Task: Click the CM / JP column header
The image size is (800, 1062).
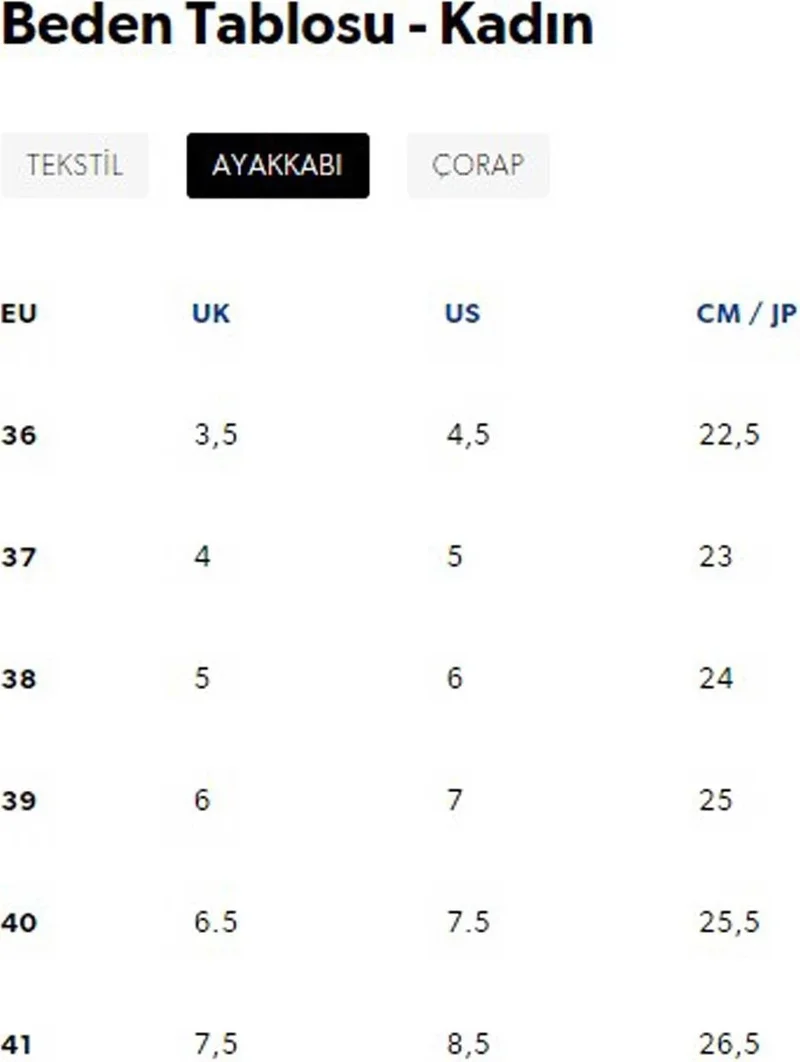Action: click(x=746, y=313)
